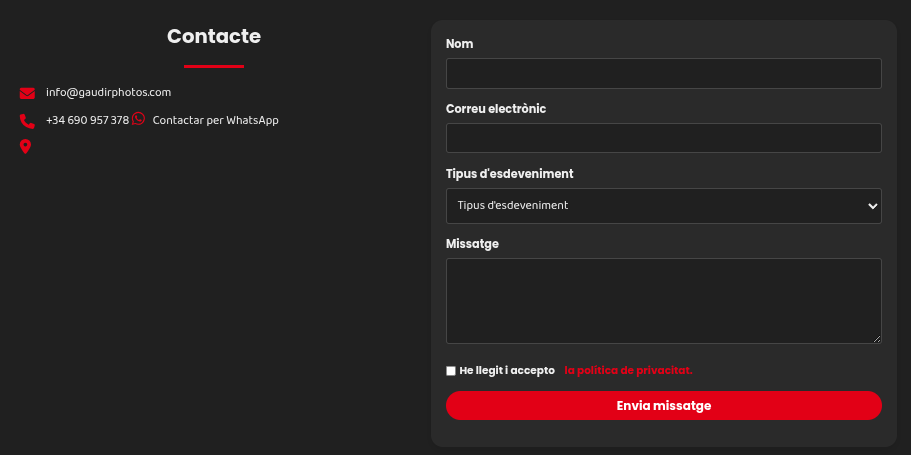The width and height of the screenshot is (911, 455).
Task: Focus the Nom text field
Action: [663, 73]
